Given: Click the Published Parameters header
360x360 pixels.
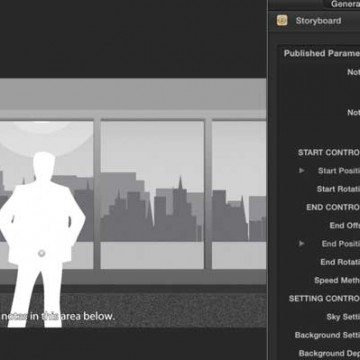Looking at the screenshot, I should [322, 53].
